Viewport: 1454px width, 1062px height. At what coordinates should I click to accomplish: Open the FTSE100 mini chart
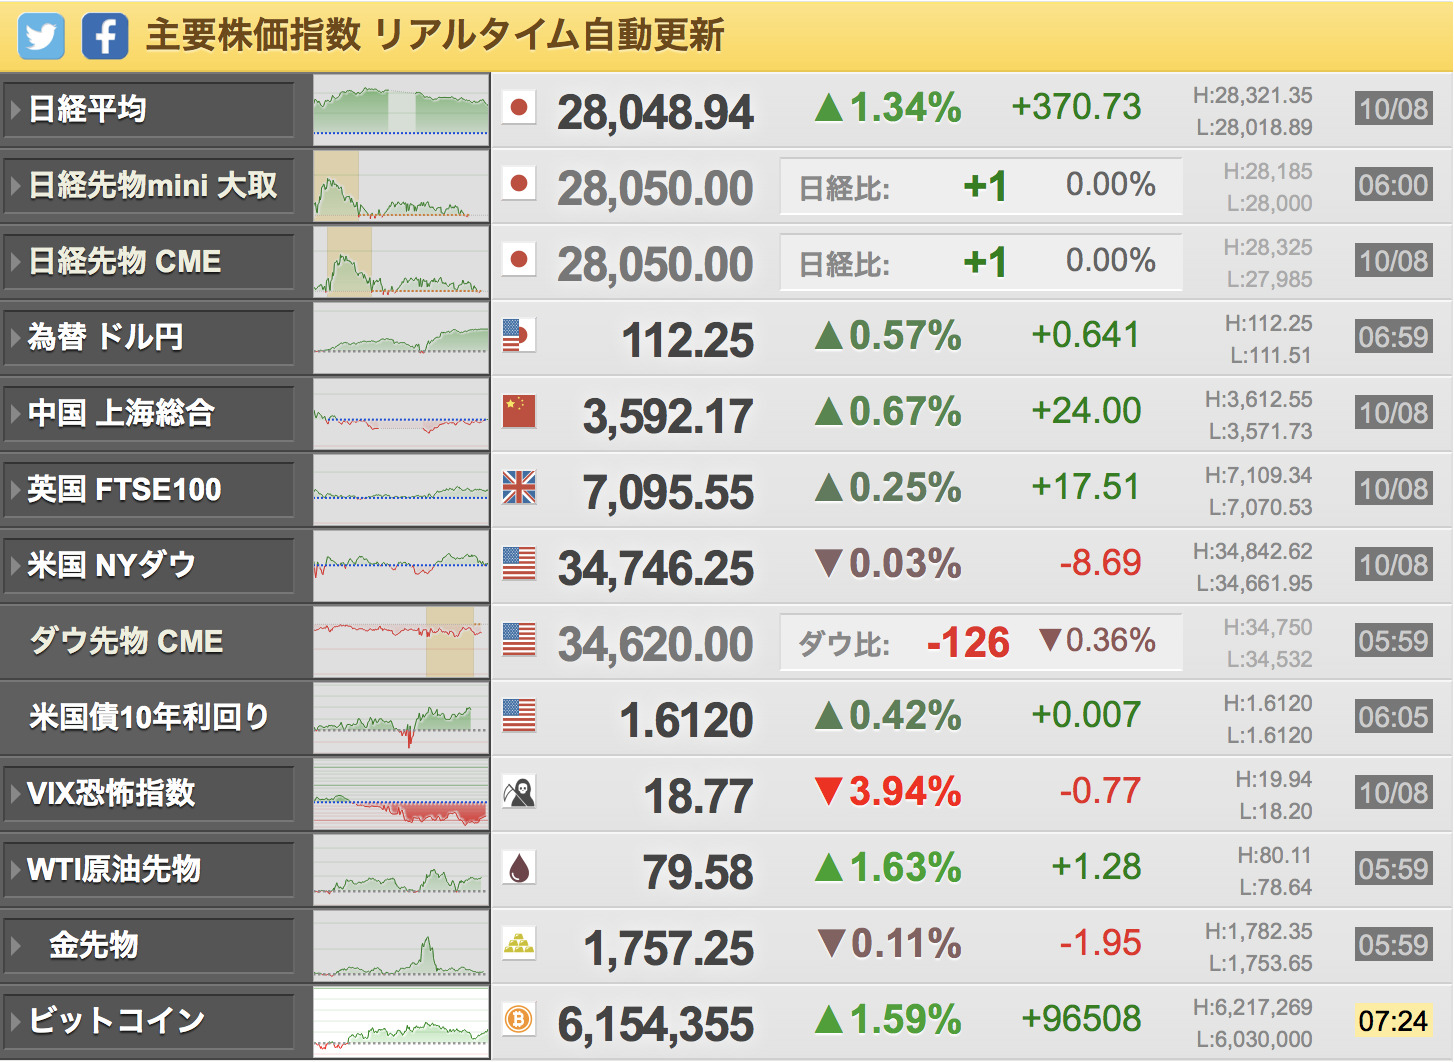pyautogui.click(x=401, y=490)
